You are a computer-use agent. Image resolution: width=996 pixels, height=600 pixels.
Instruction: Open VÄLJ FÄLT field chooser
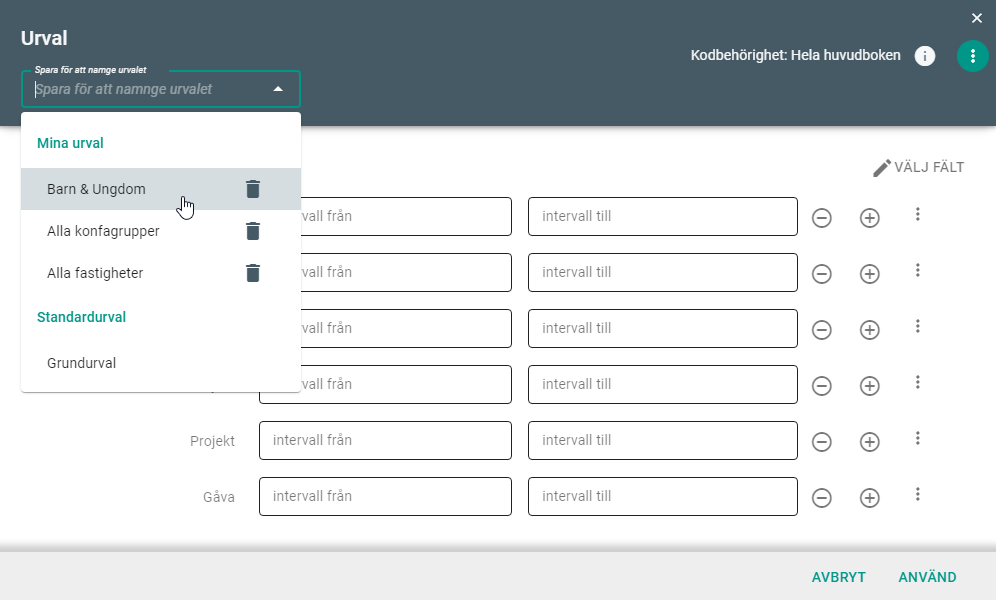point(919,168)
